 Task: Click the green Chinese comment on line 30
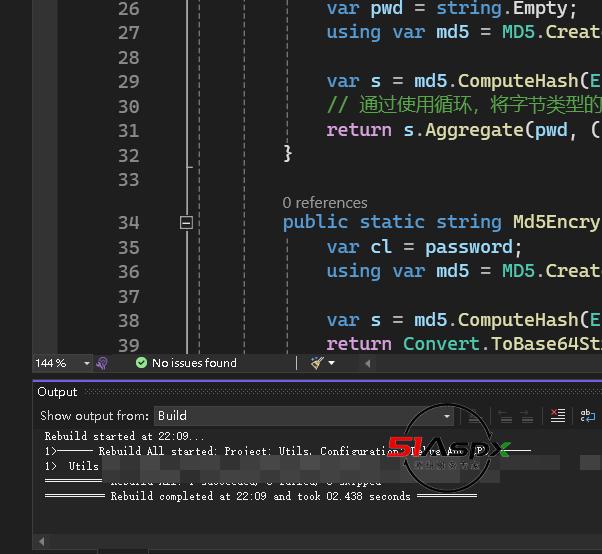point(464,106)
